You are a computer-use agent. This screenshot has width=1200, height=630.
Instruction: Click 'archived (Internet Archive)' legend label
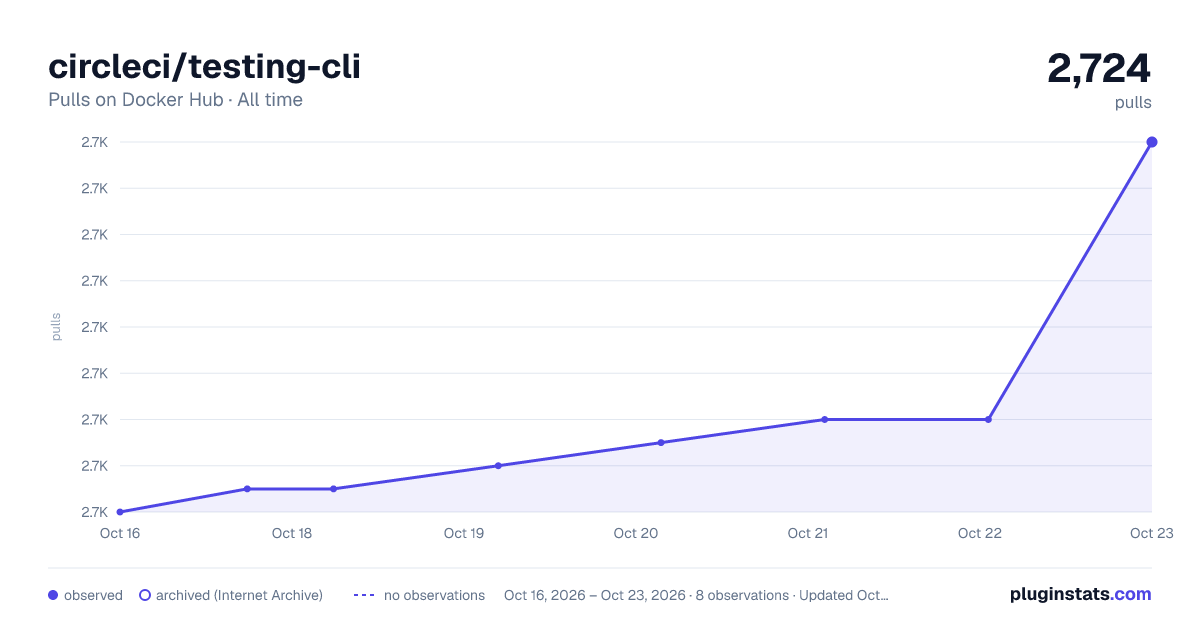pos(239,595)
